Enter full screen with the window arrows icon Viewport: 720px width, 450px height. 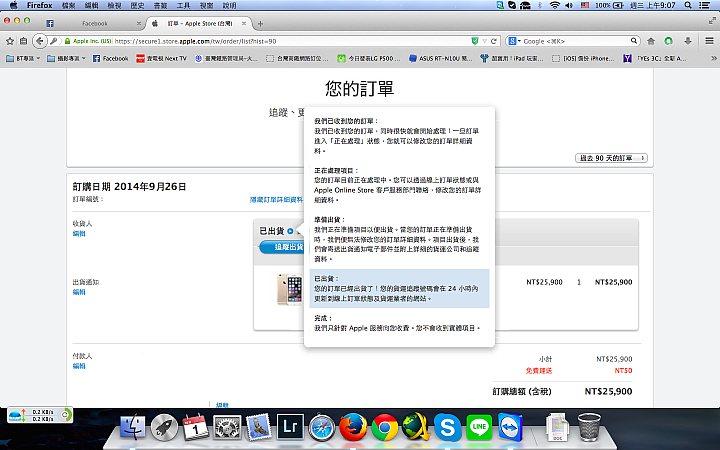(712, 21)
